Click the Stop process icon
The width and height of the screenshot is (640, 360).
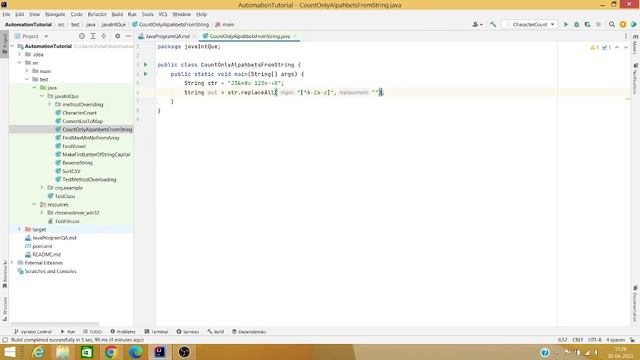(598, 24)
